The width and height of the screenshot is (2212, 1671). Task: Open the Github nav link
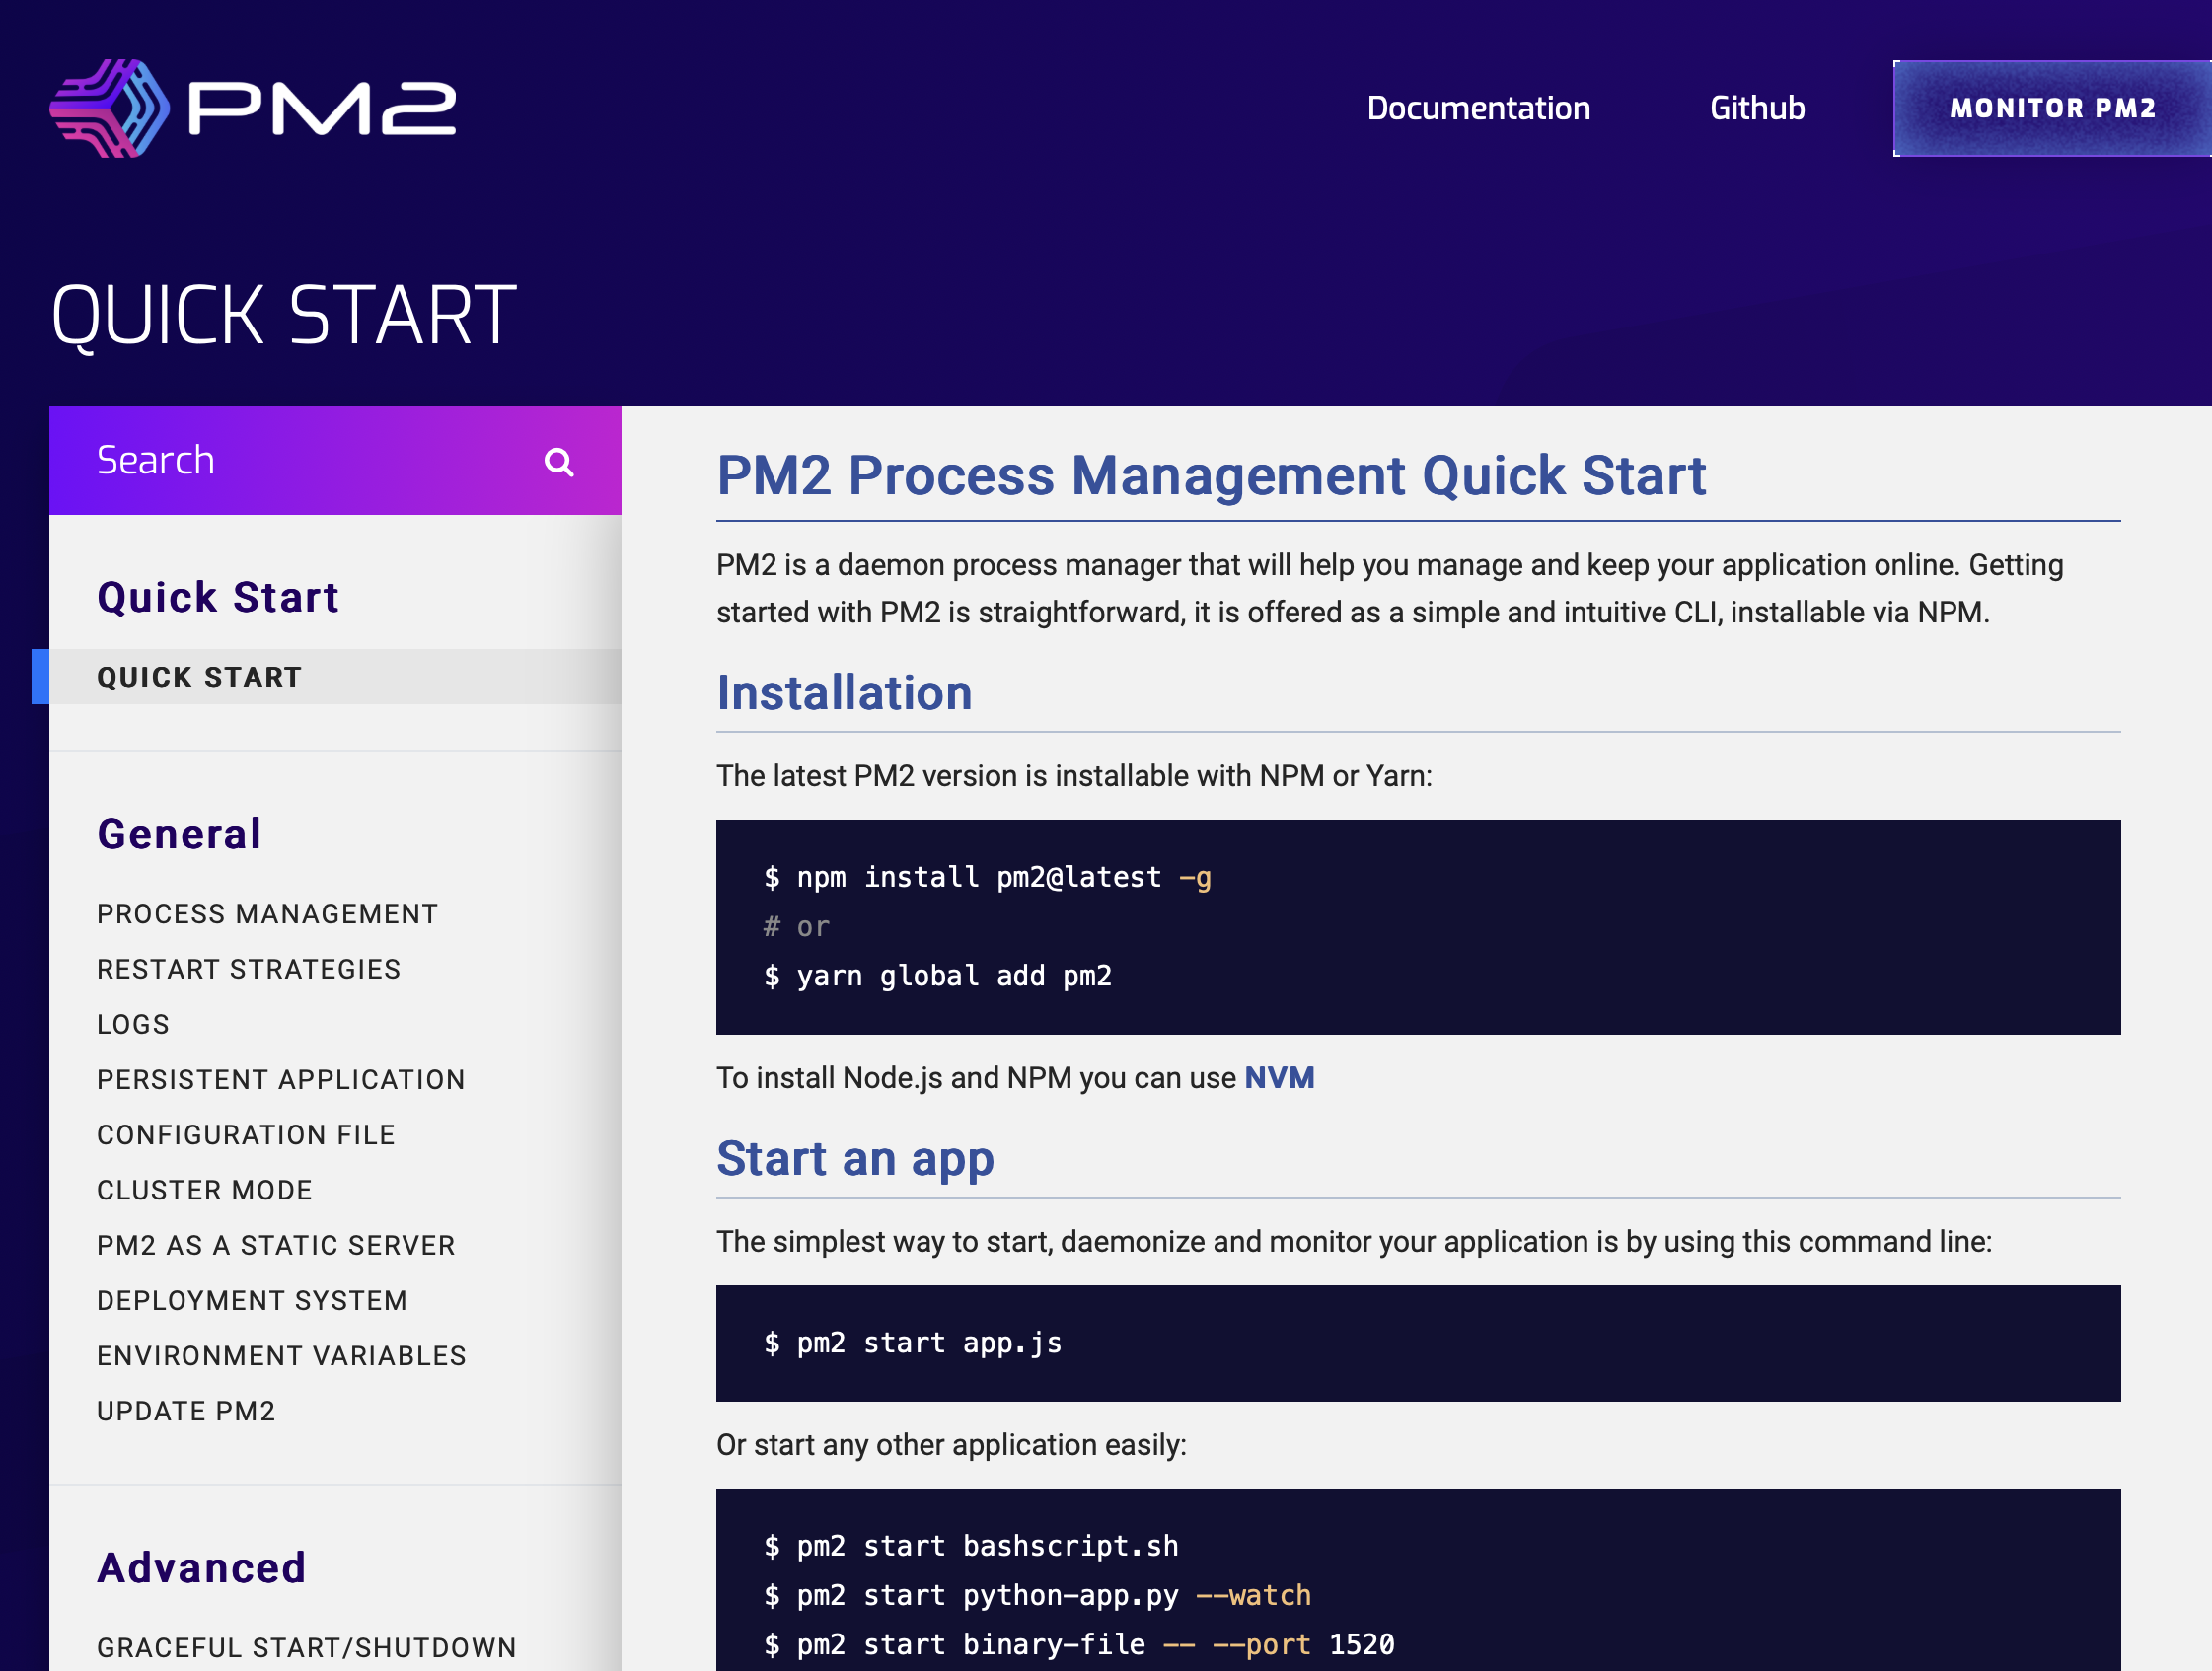click(1757, 108)
